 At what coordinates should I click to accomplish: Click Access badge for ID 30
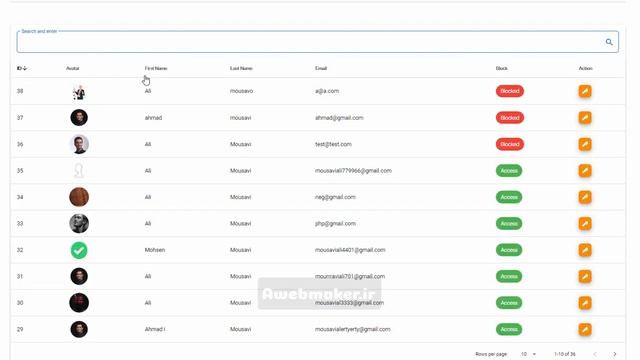[509, 303]
